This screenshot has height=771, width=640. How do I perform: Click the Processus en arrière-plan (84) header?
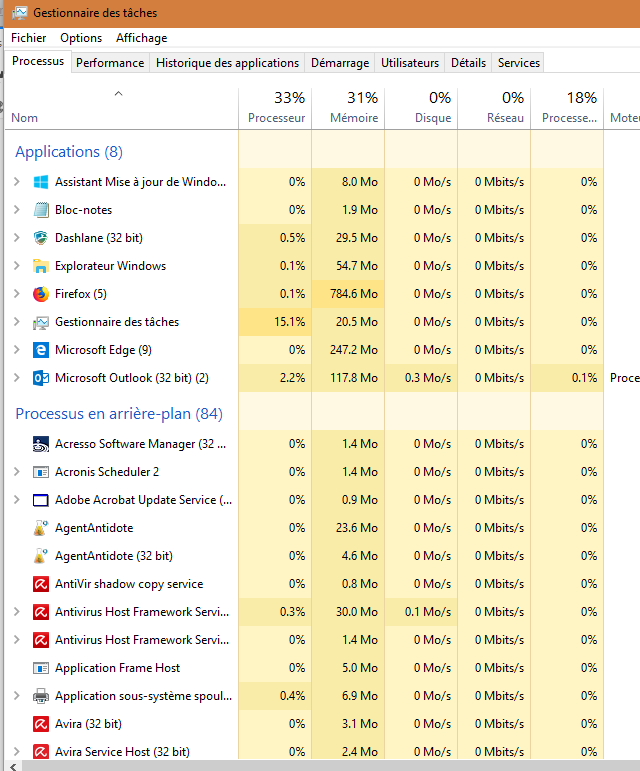119,414
